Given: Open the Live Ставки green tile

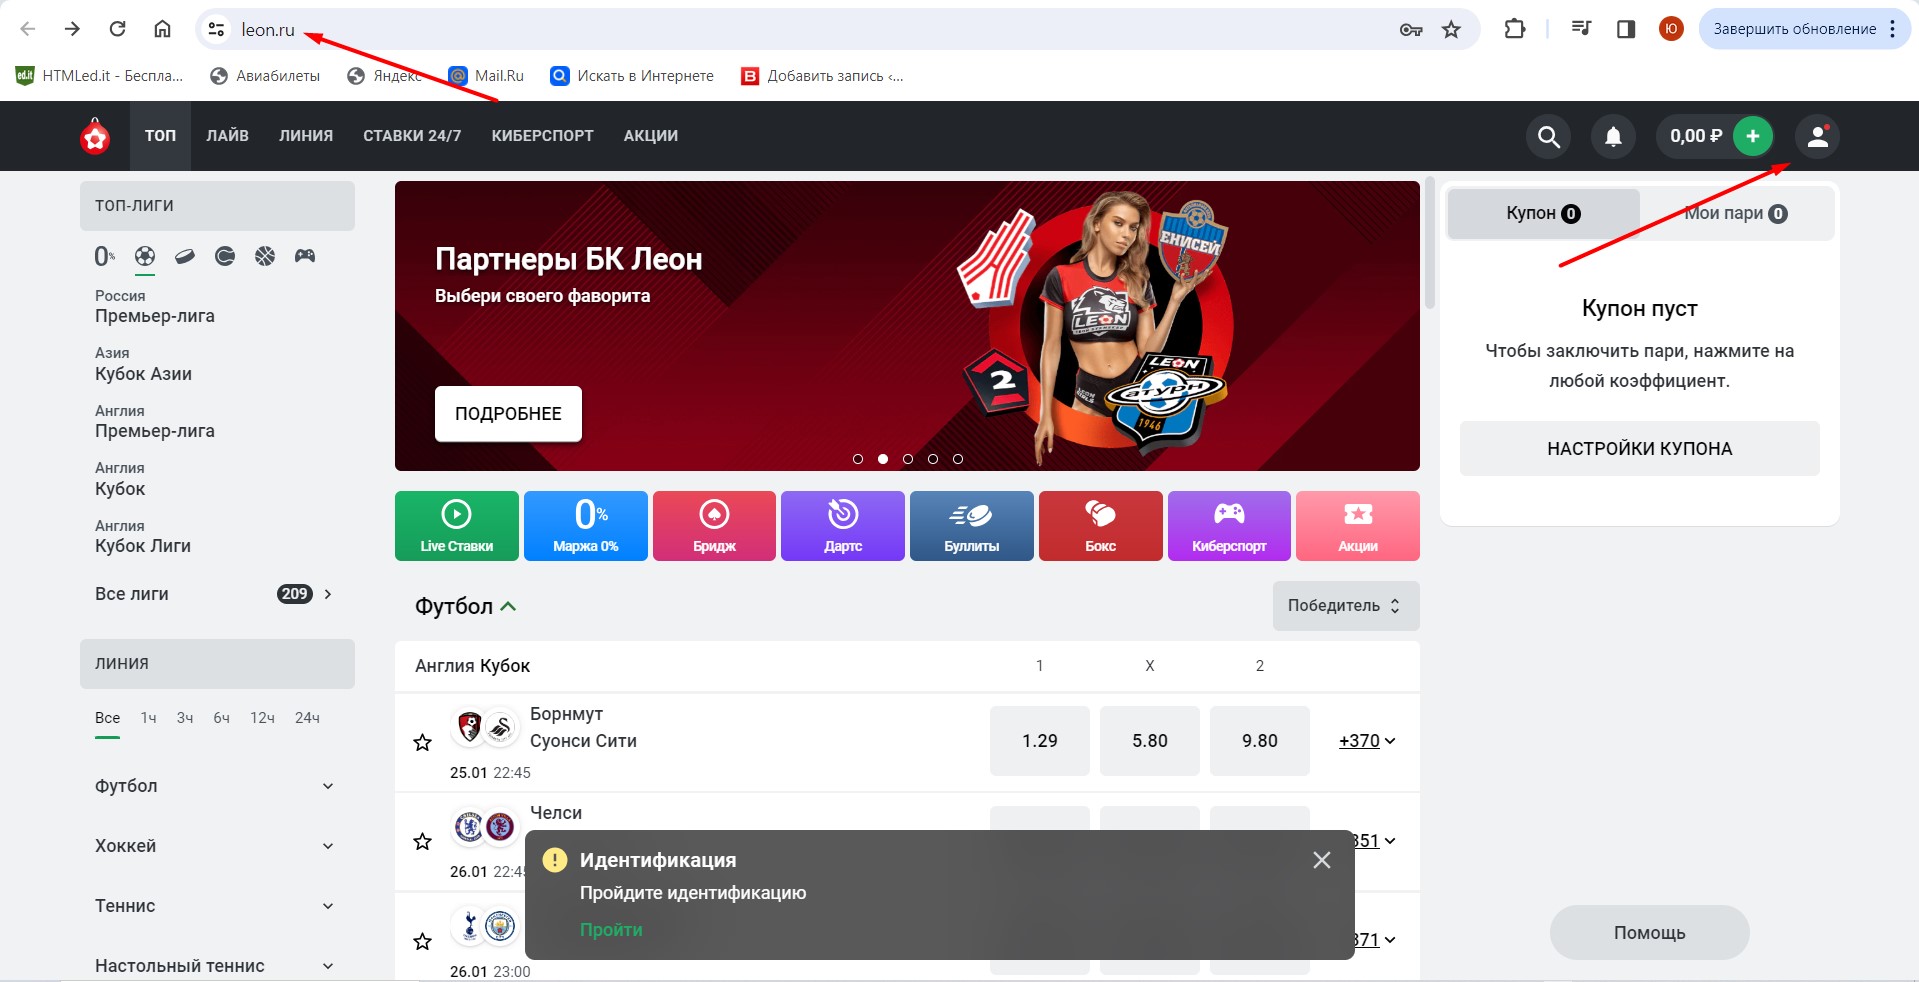Looking at the screenshot, I should coord(457,526).
